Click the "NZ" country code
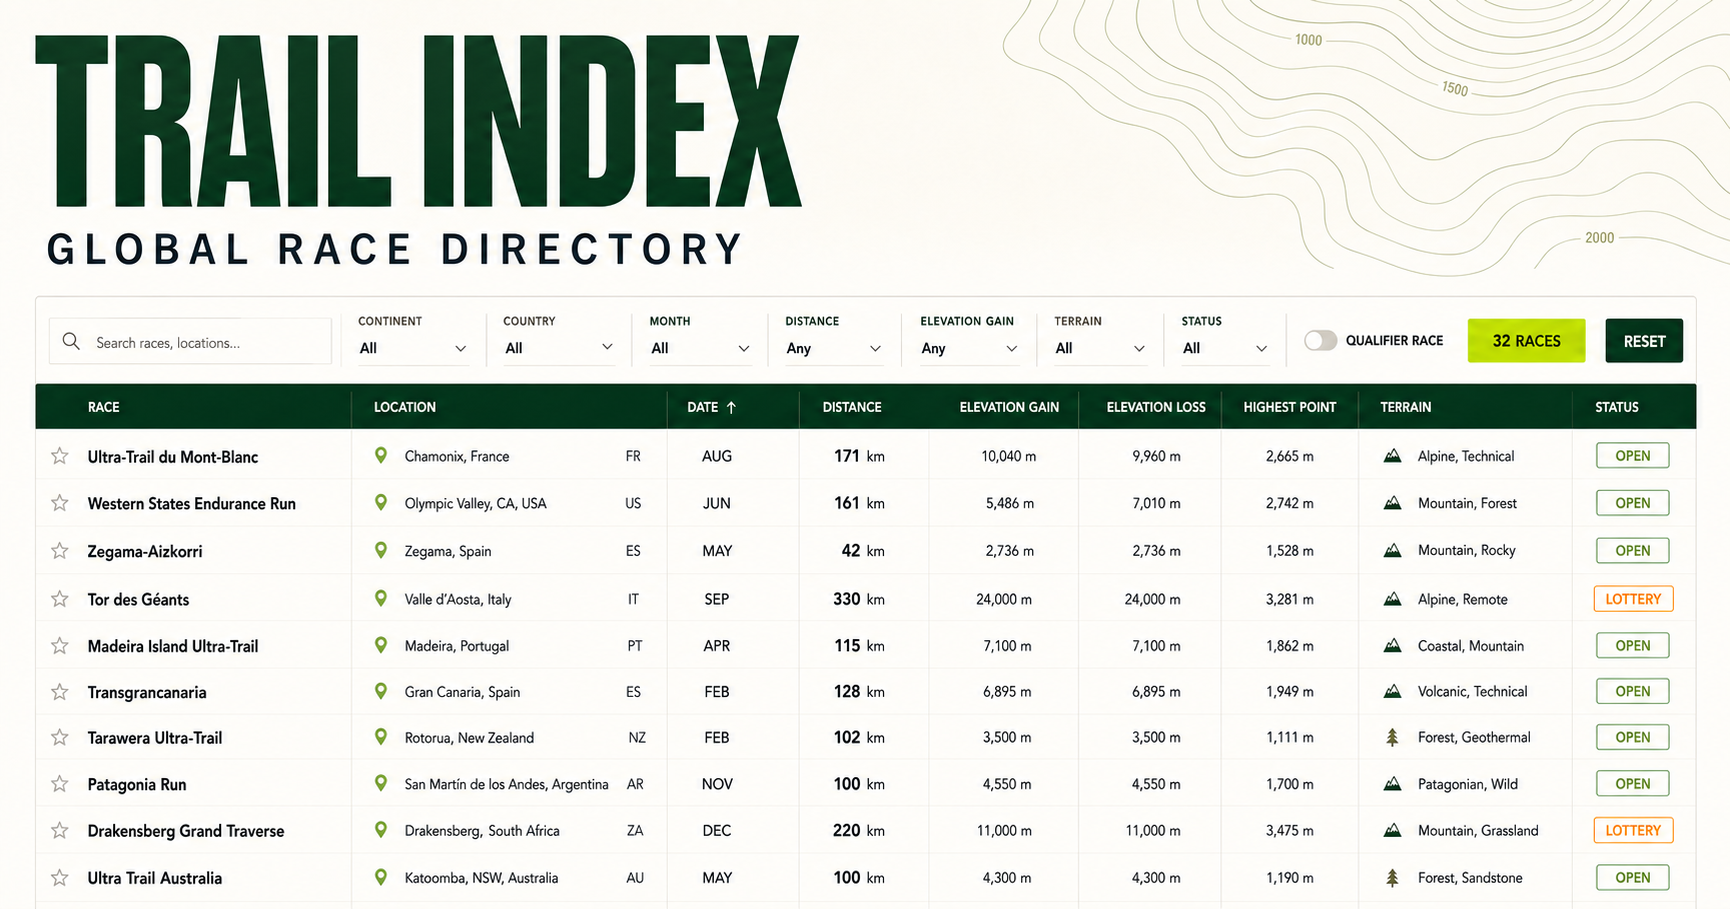This screenshot has height=909, width=1730. 637,738
